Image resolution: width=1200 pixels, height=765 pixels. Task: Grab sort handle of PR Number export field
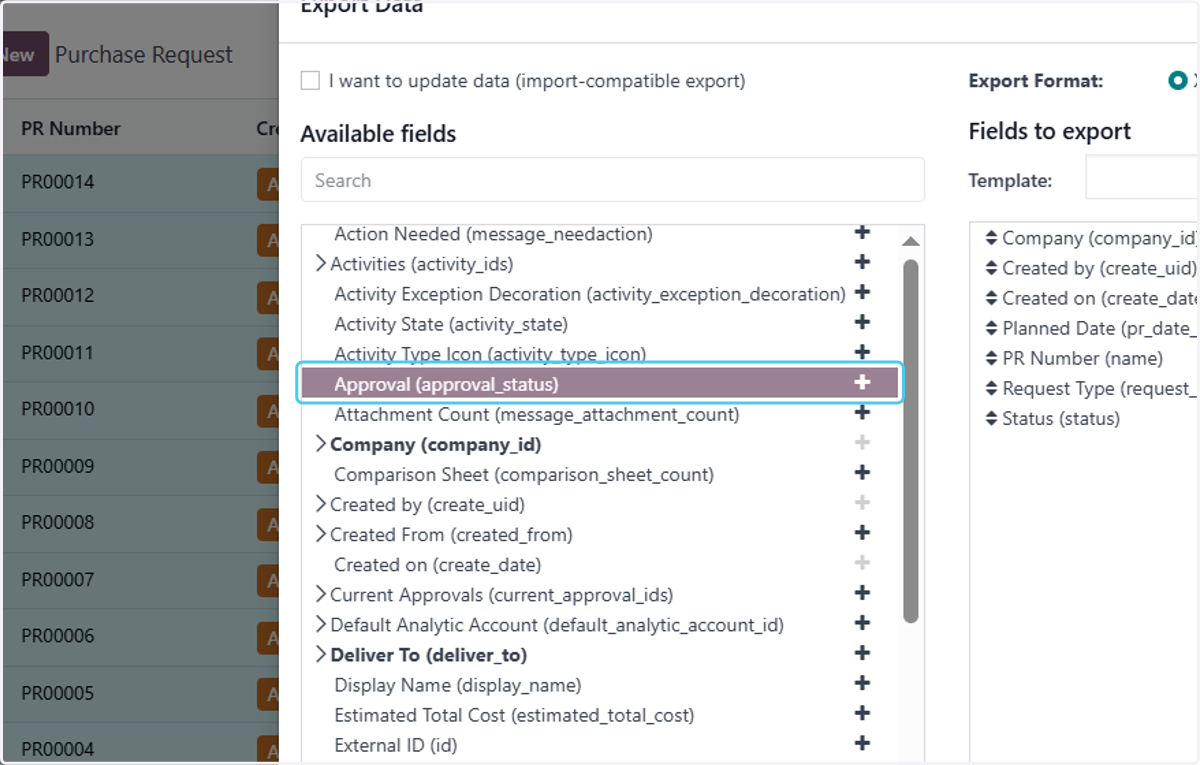point(991,358)
